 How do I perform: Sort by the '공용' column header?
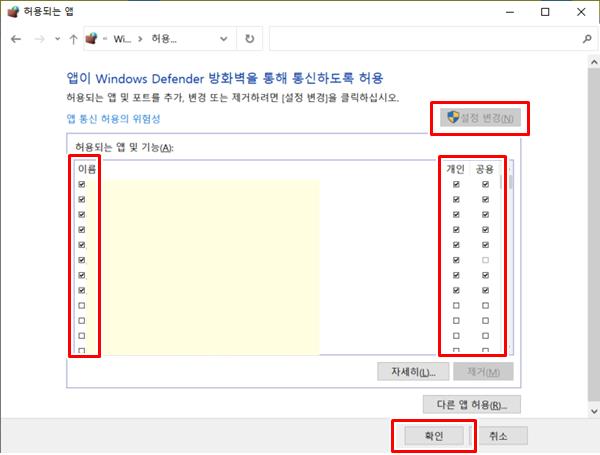(485, 169)
